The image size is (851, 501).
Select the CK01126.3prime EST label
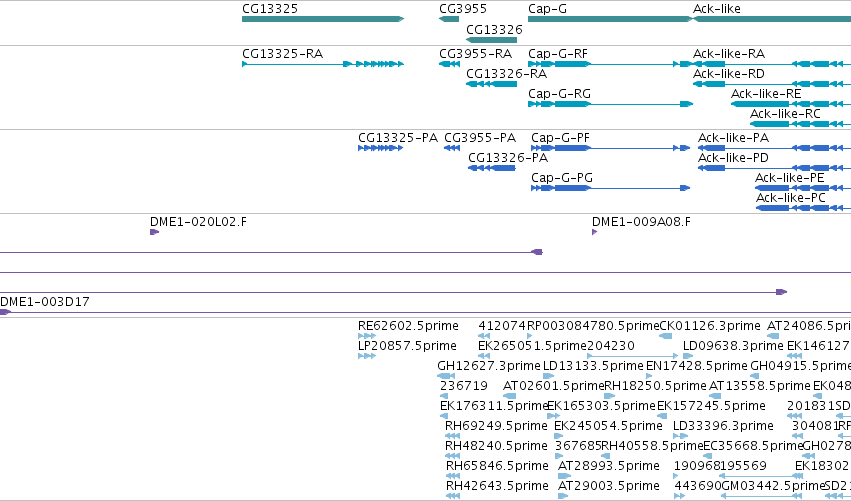(x=710, y=326)
